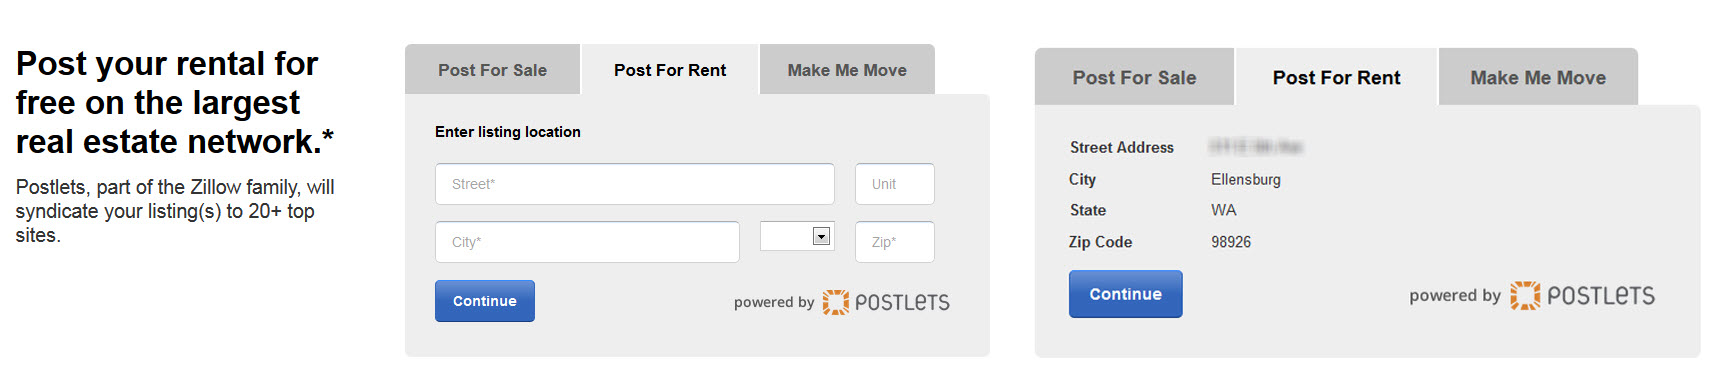Click Continue button below Zip Code 98926

click(x=1126, y=294)
